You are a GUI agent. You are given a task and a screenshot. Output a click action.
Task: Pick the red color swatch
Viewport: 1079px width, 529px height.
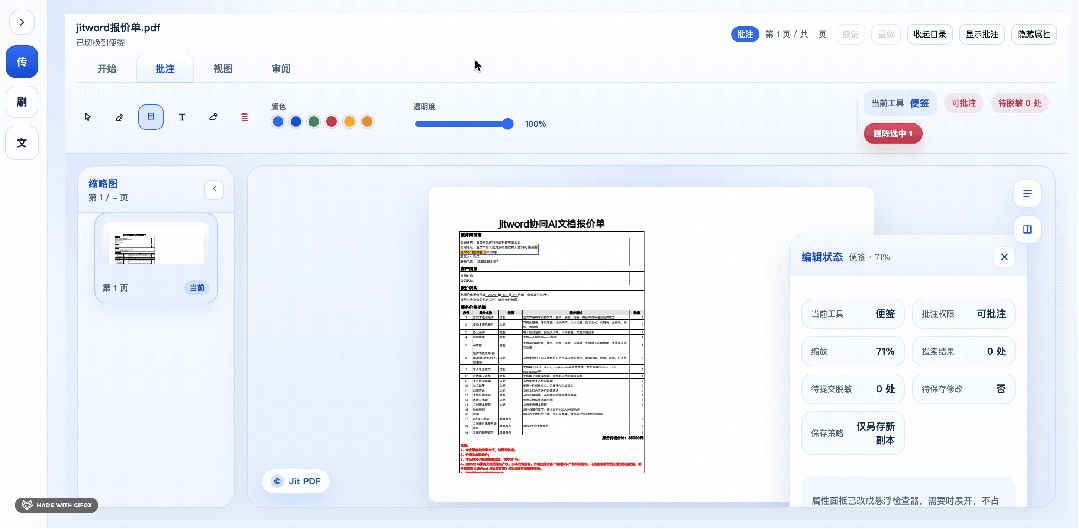click(x=332, y=122)
